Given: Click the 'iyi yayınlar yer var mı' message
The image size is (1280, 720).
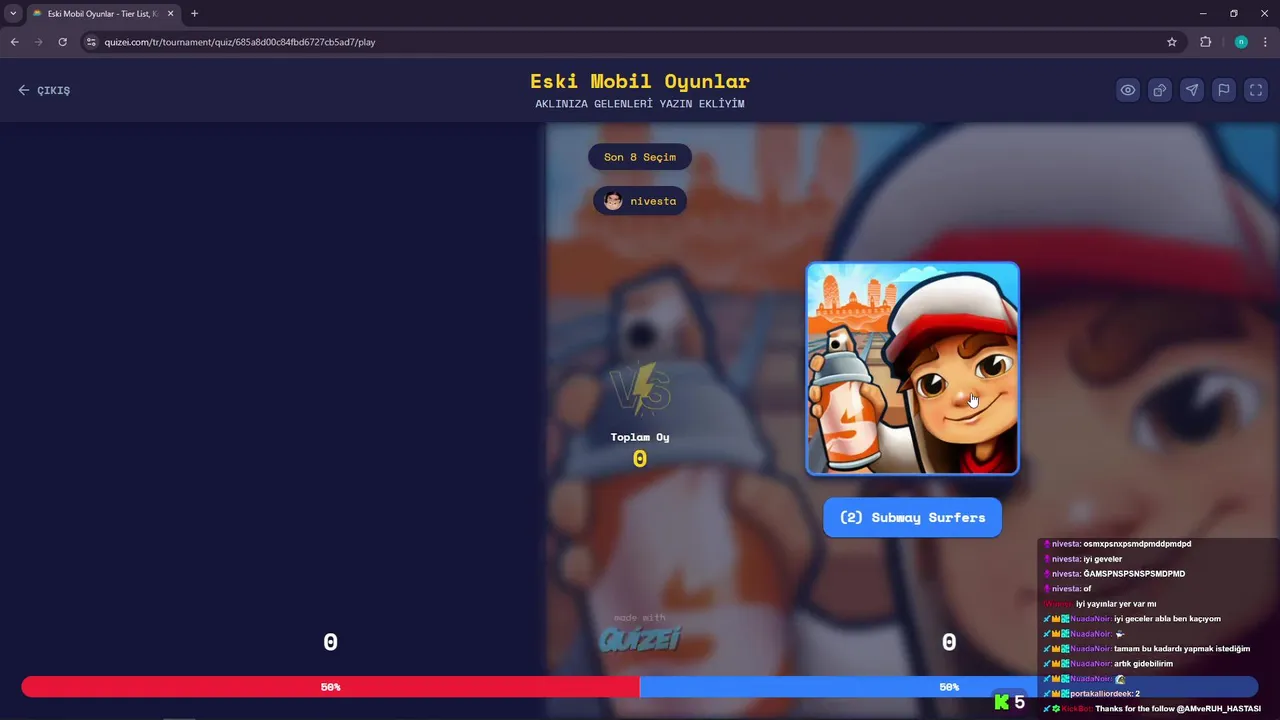Looking at the screenshot, I should pyautogui.click(x=1100, y=604).
